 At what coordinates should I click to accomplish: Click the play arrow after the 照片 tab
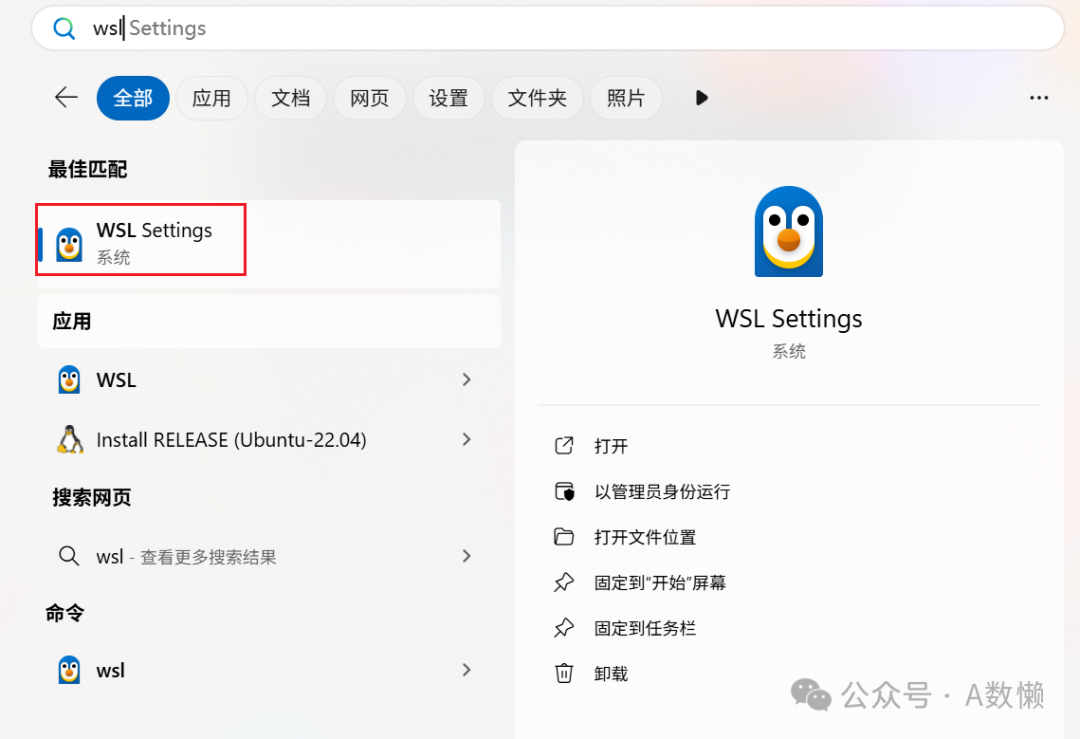(x=701, y=97)
